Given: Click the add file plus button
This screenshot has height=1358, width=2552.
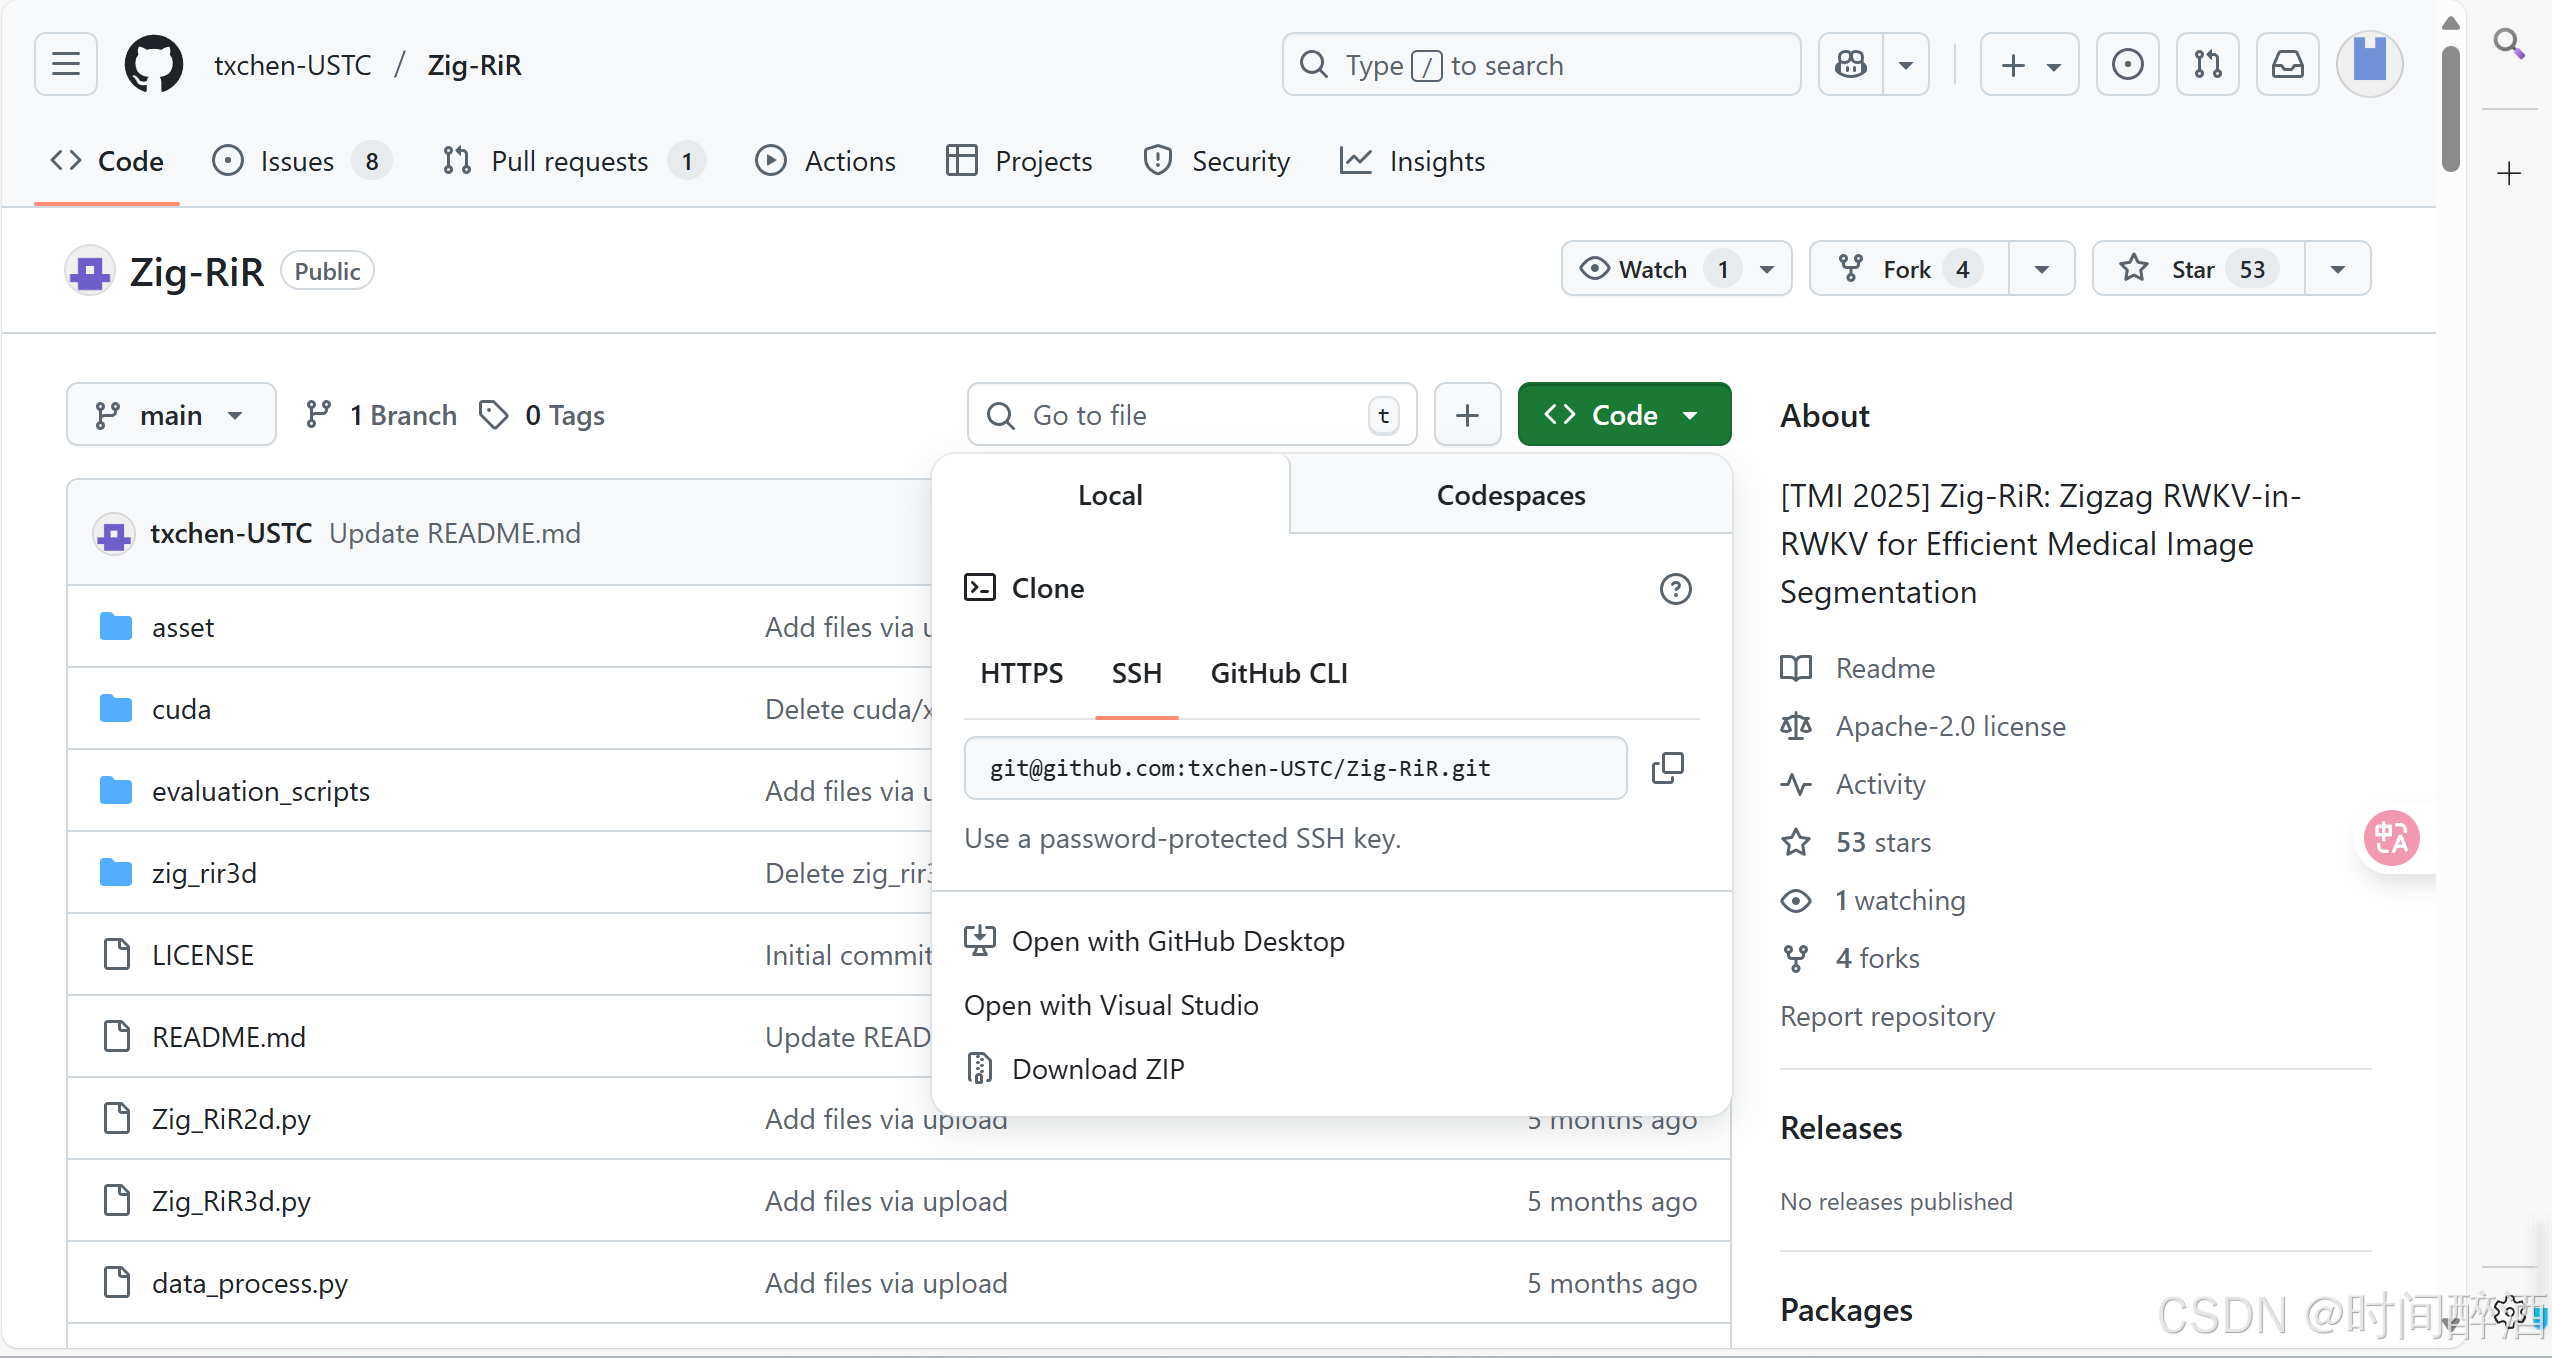Looking at the screenshot, I should point(1467,415).
